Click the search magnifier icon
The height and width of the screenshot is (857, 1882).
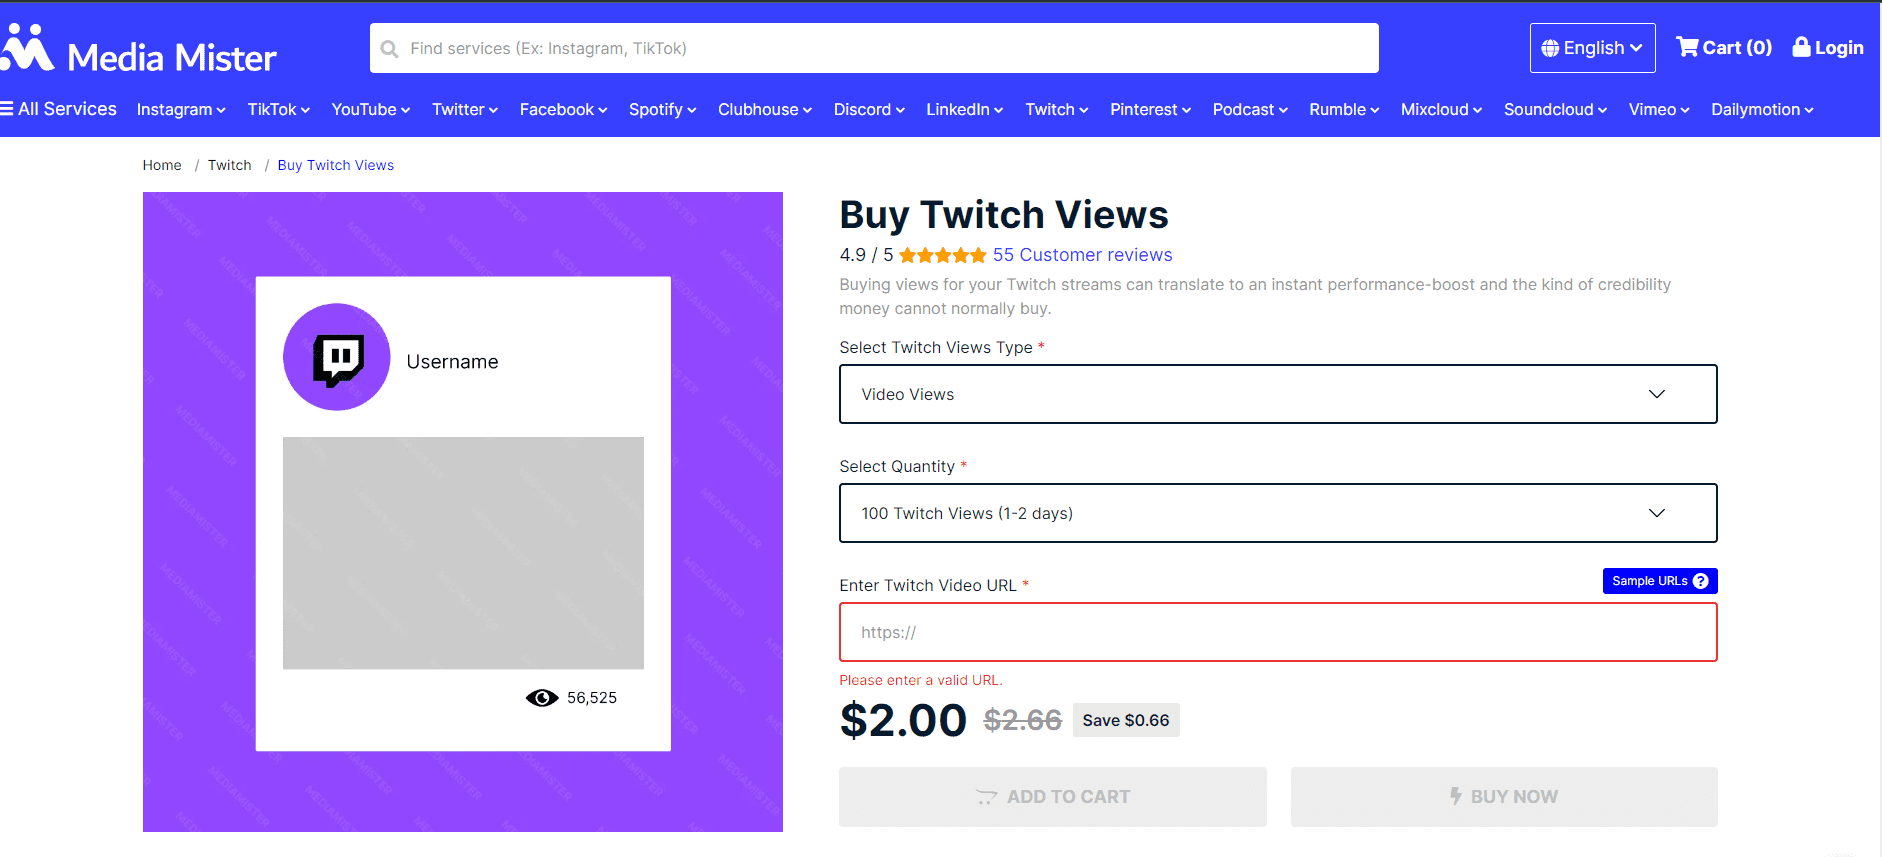(390, 49)
